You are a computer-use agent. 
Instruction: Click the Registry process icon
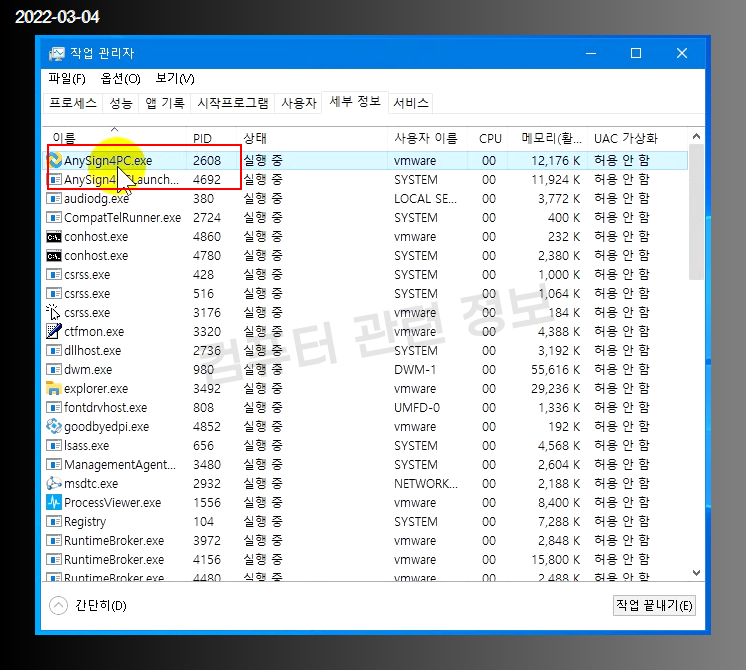click(54, 522)
